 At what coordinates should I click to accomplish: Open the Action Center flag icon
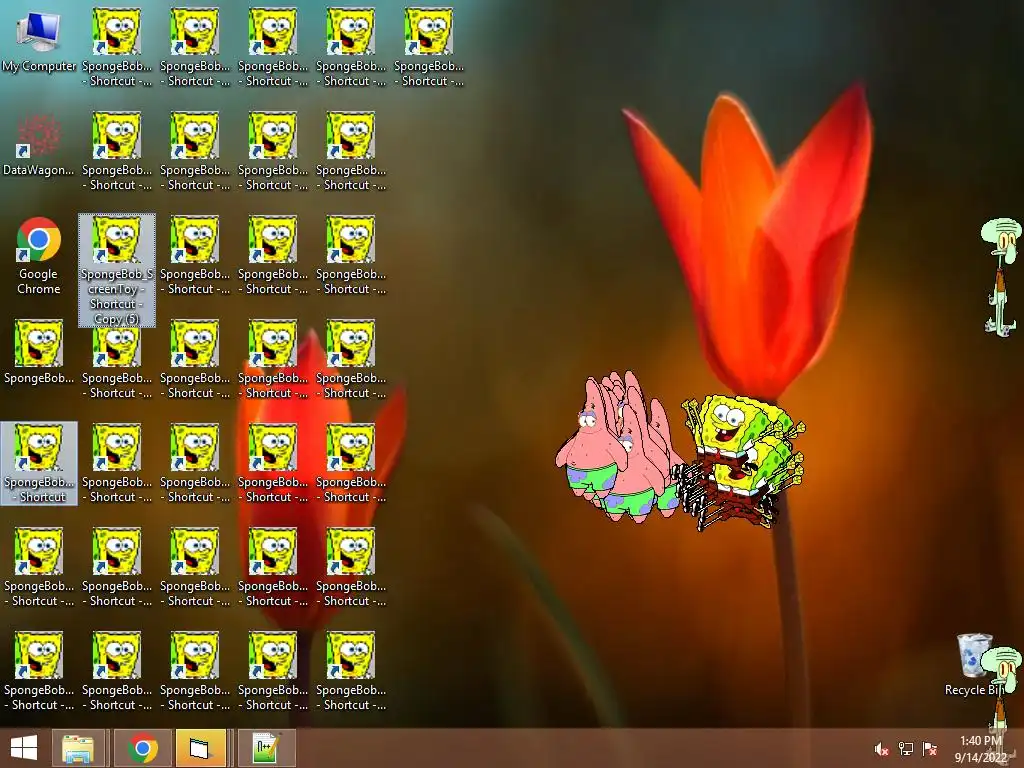(x=929, y=749)
